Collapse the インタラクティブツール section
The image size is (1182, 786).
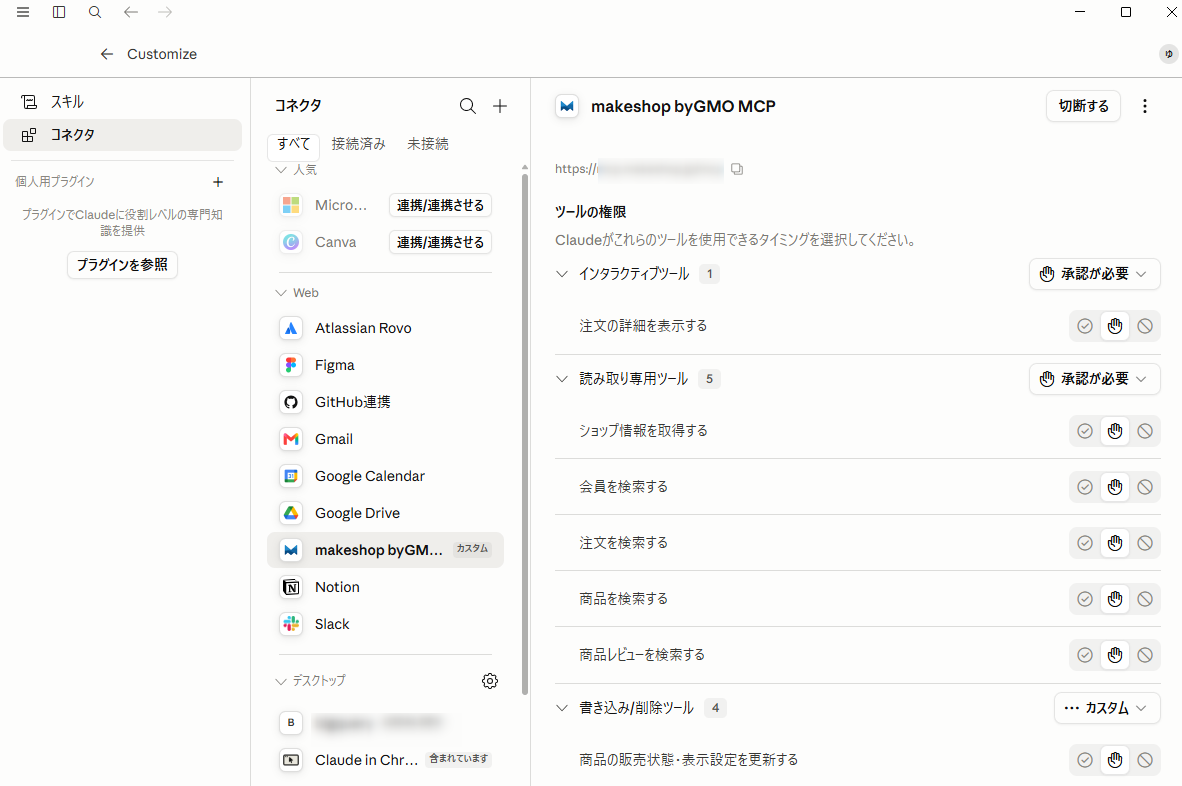click(x=562, y=274)
